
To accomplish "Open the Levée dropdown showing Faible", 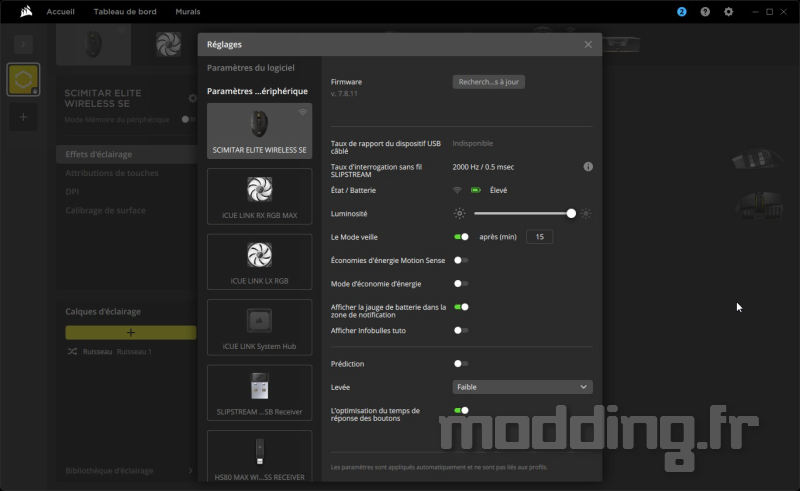I will [522, 387].
